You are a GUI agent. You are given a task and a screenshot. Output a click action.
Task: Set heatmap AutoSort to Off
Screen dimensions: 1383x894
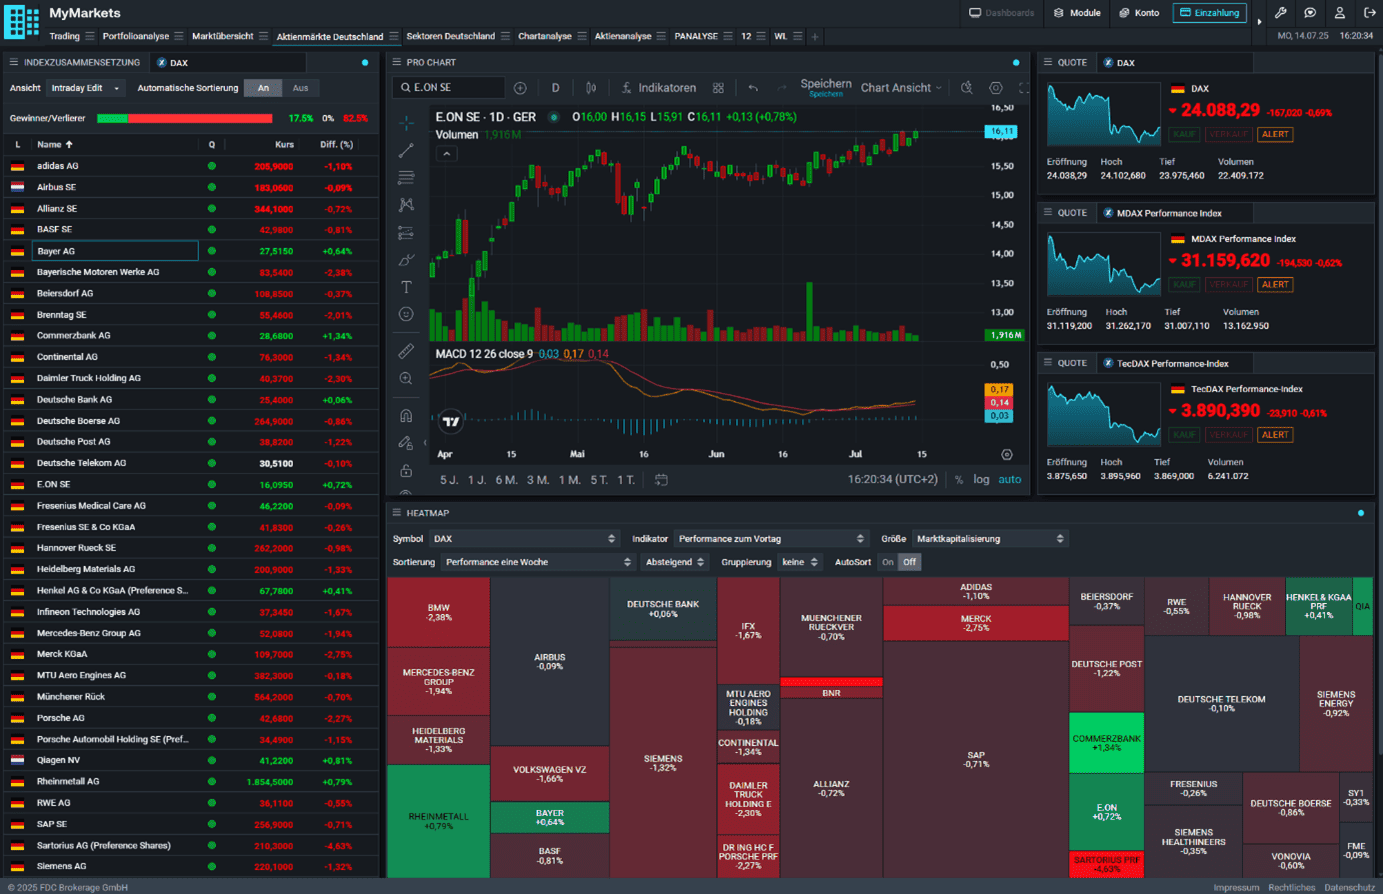909,562
